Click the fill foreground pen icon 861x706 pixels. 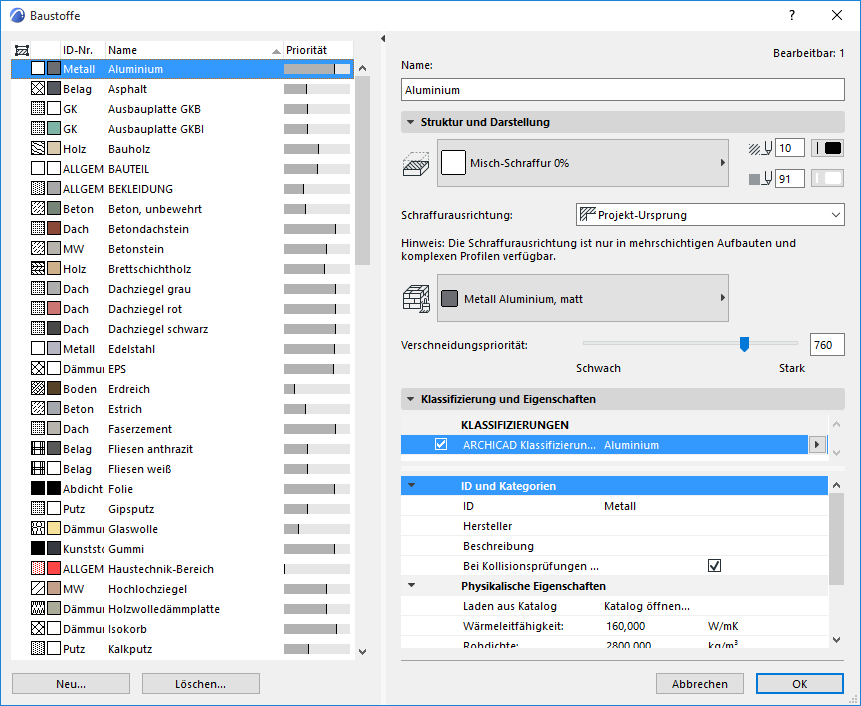(x=761, y=148)
